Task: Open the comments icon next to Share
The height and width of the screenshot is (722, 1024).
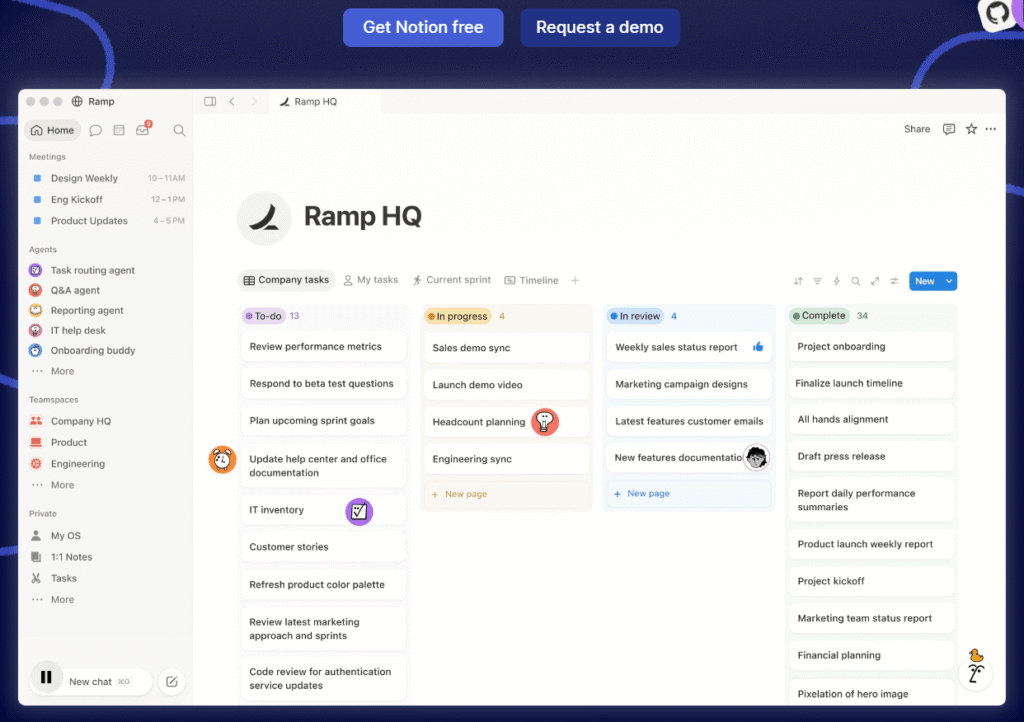Action: (x=948, y=129)
